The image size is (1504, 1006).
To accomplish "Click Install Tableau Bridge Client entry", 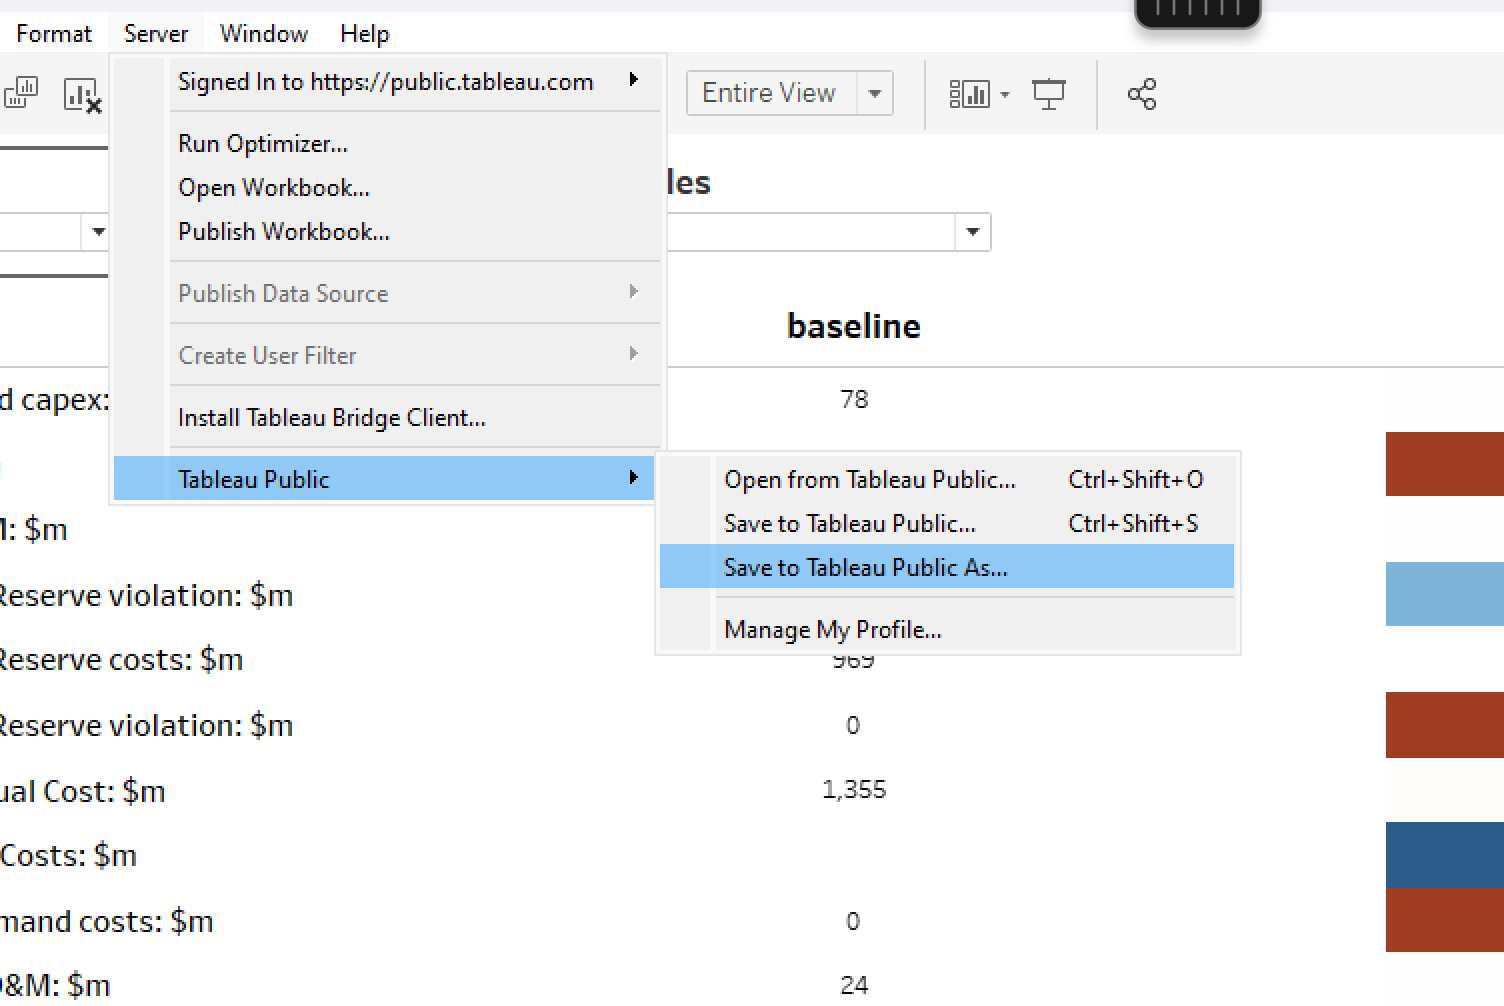I will 386,418.
